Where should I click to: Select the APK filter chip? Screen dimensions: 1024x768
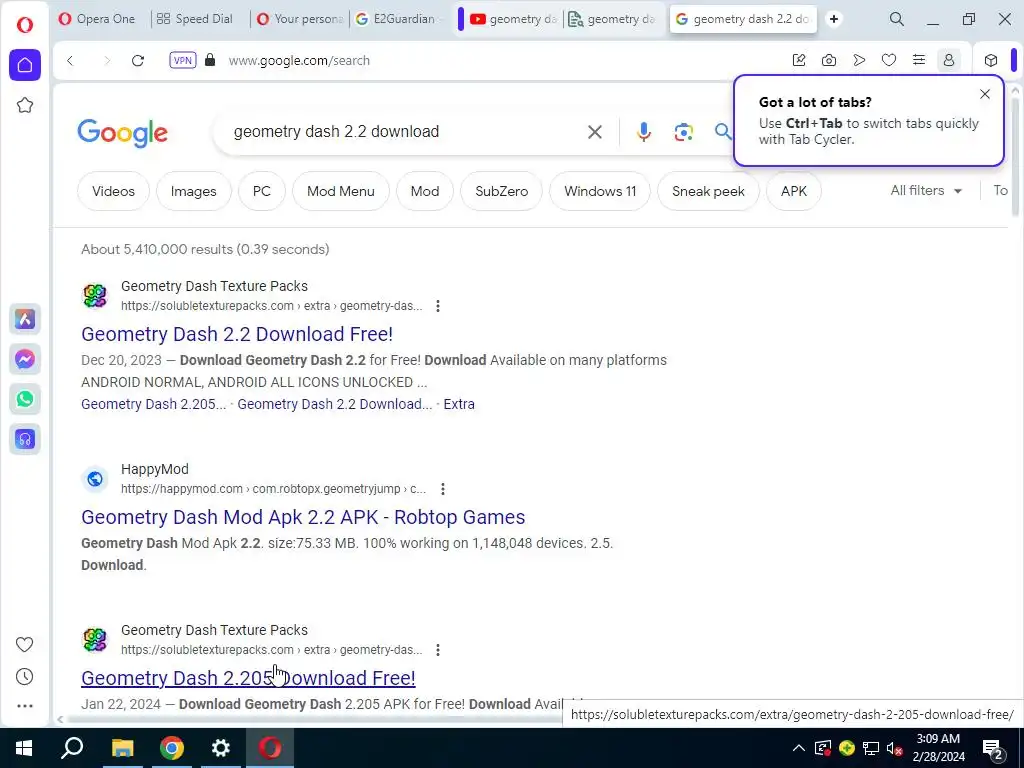(x=794, y=191)
